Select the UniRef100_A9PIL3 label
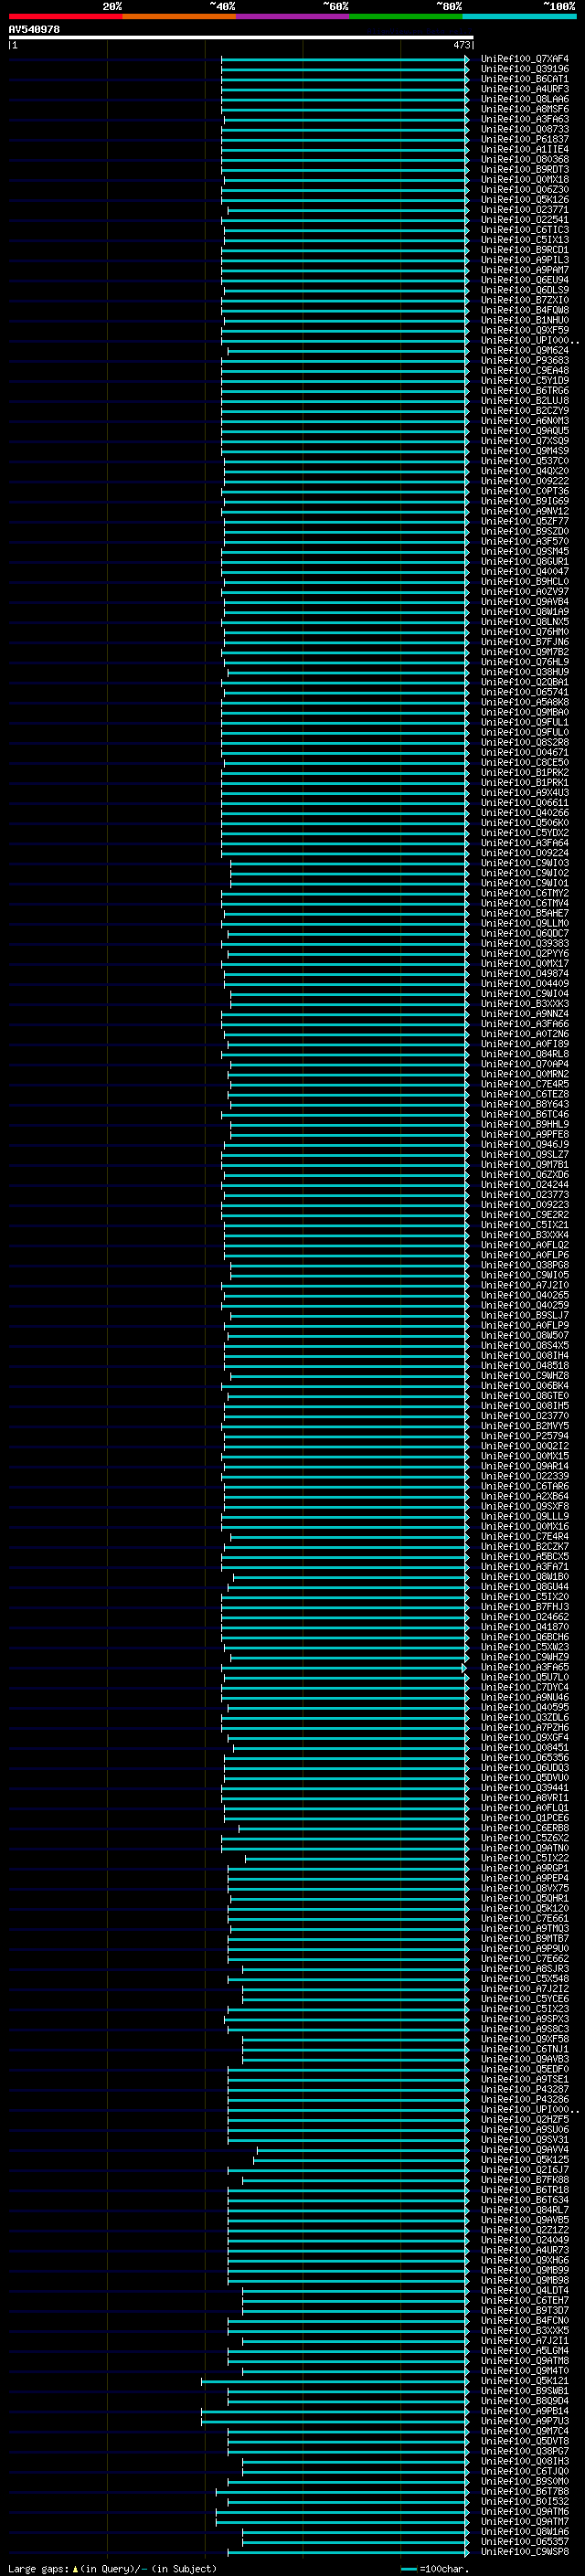 [525, 260]
